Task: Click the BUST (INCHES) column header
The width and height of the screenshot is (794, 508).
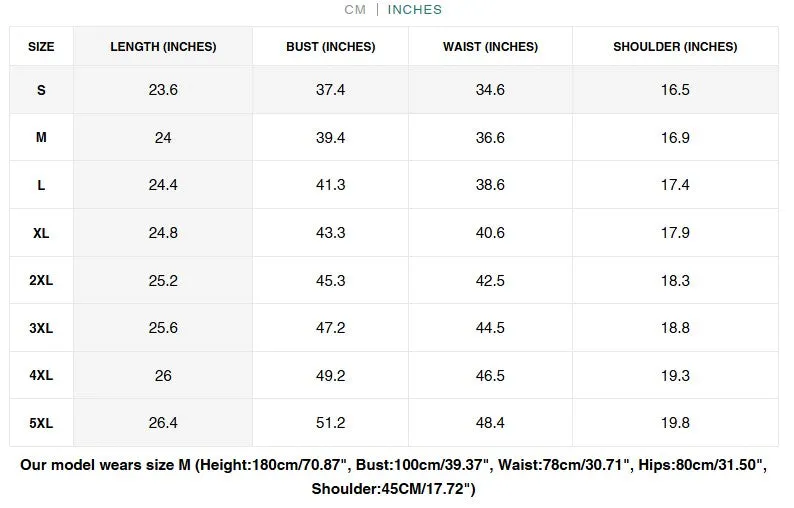Action: tap(331, 47)
